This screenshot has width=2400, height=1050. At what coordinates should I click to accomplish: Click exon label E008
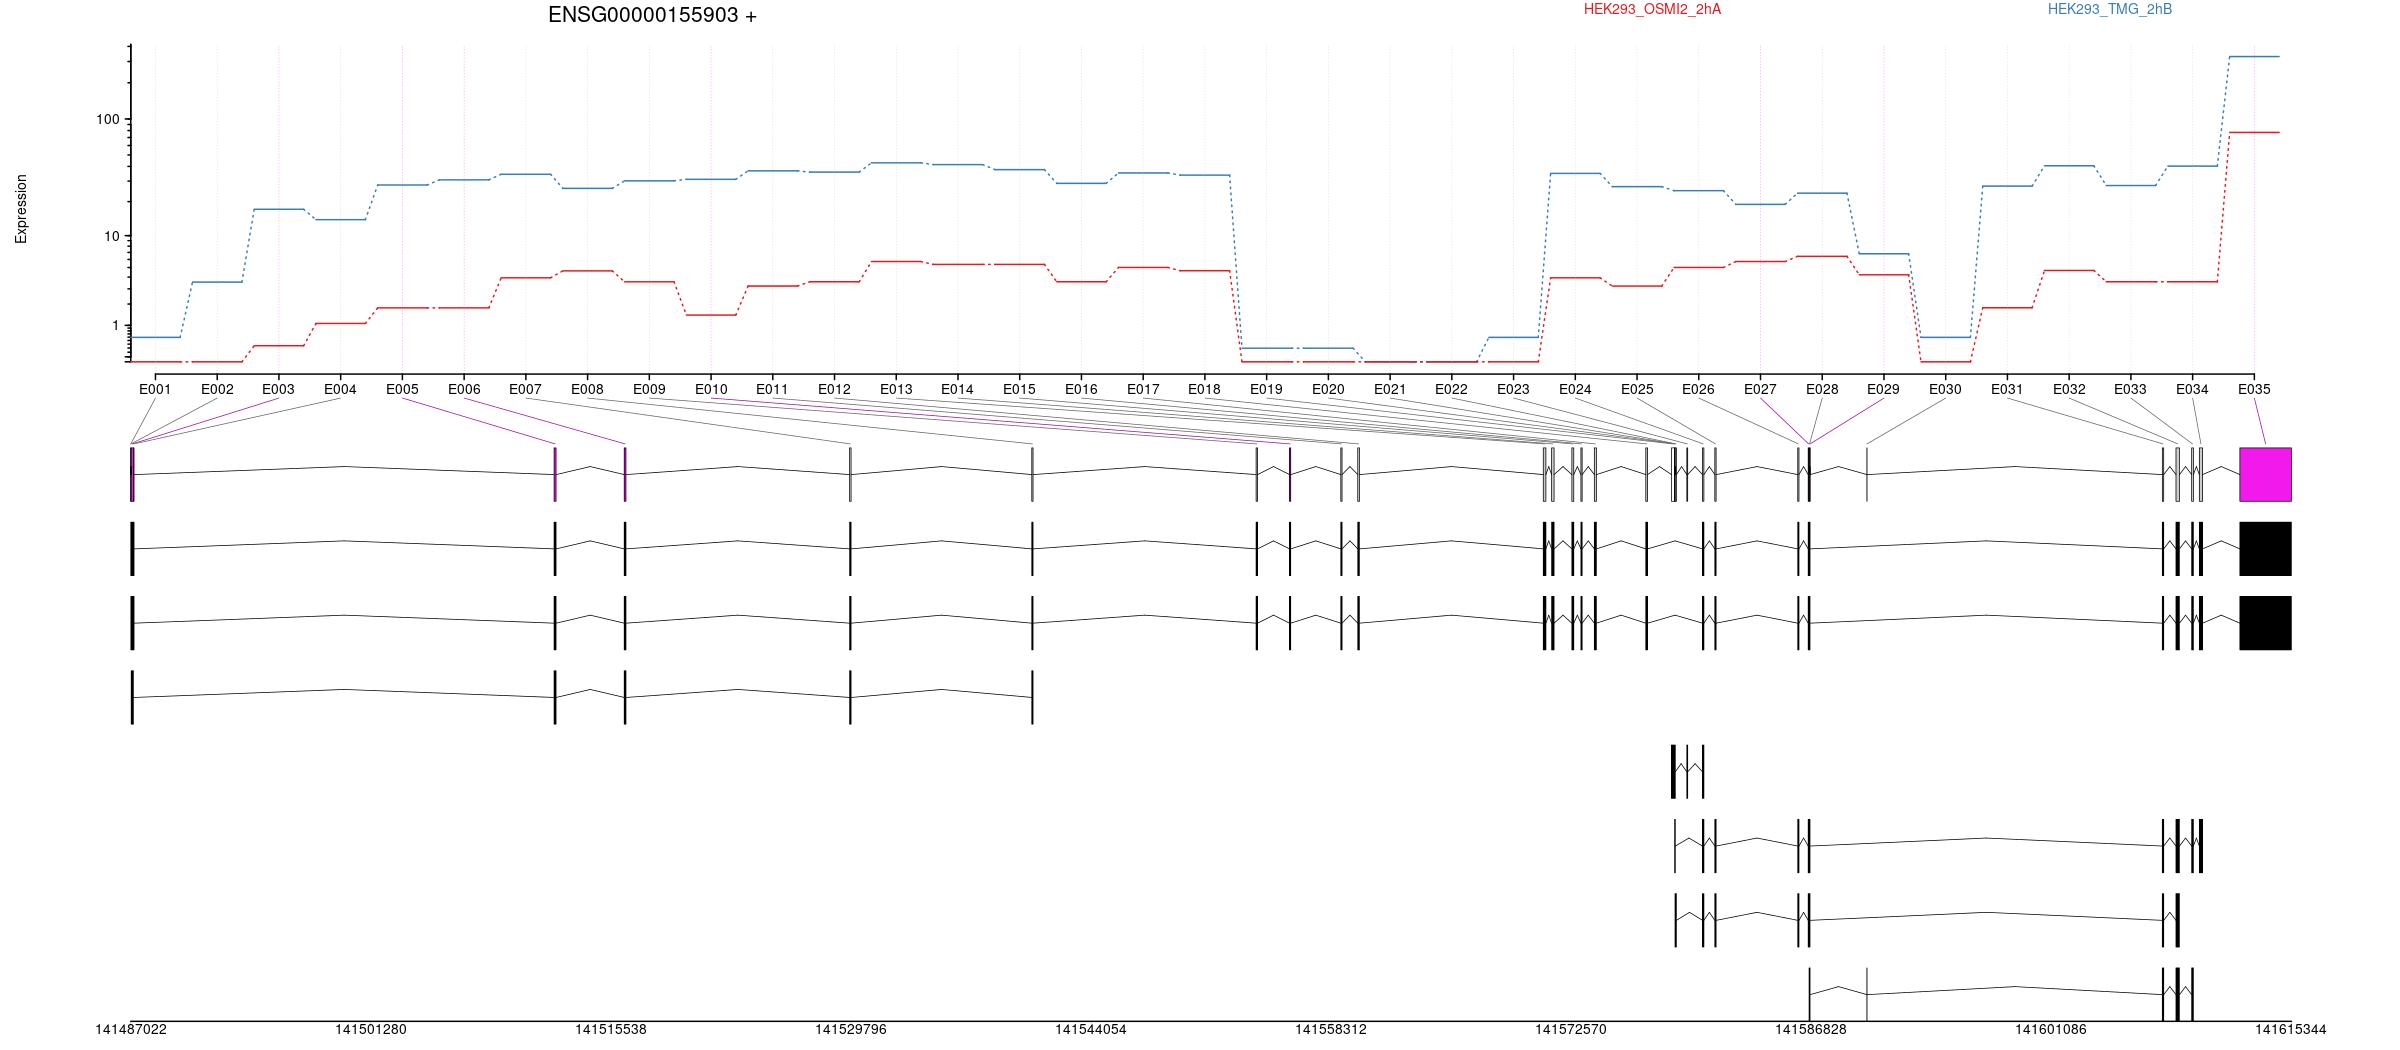(587, 389)
